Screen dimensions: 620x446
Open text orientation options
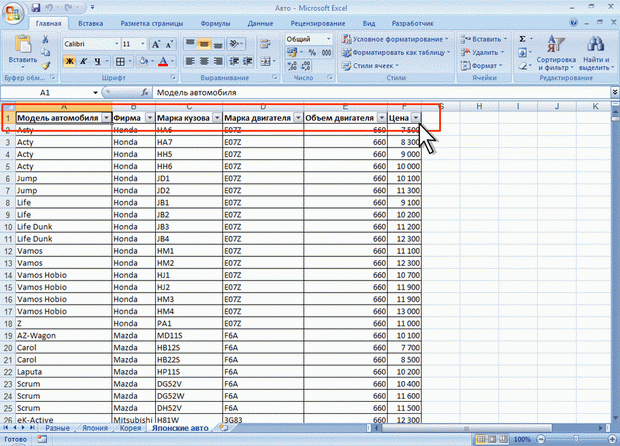236,43
